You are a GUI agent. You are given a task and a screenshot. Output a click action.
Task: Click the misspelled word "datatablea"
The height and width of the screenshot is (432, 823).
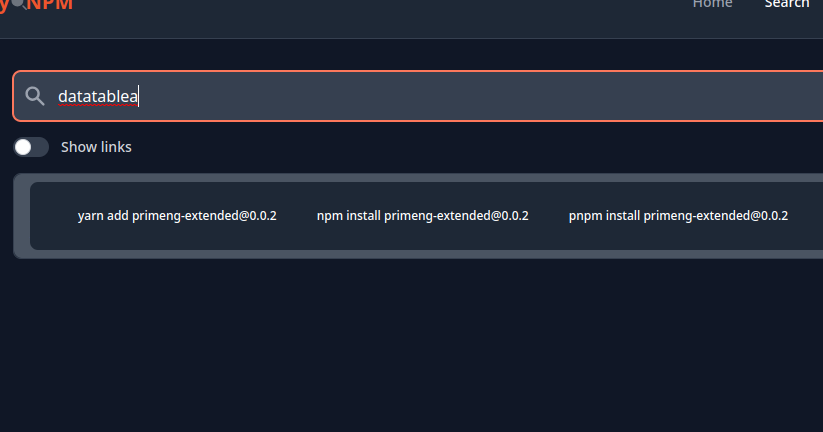coord(98,97)
